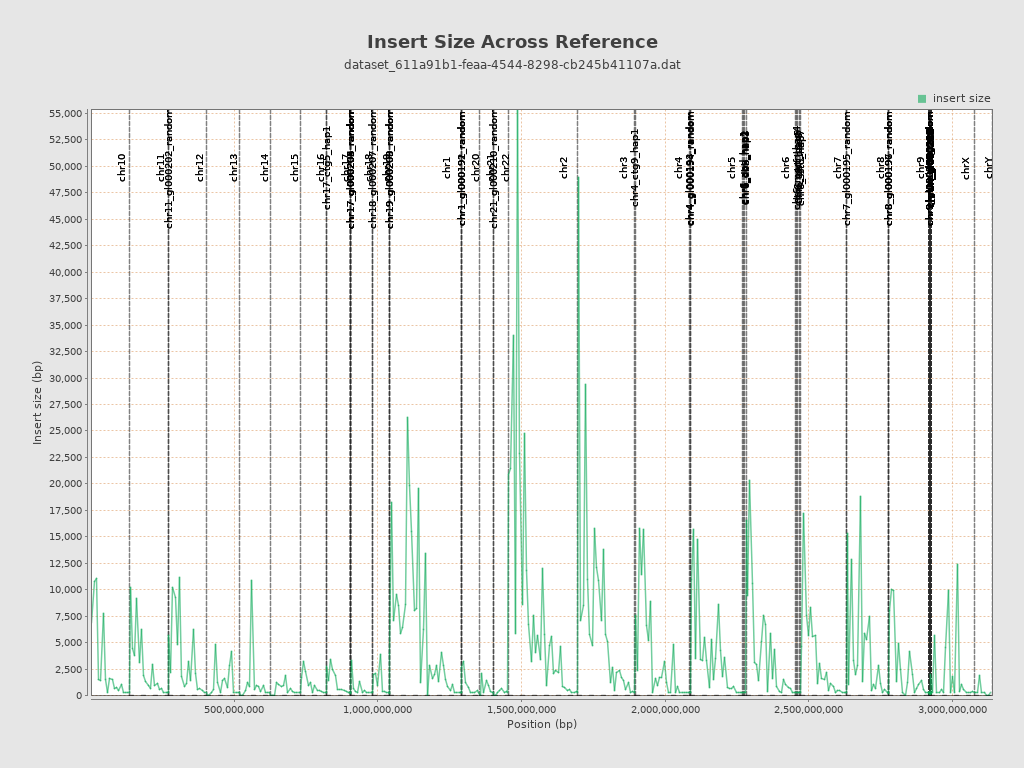The height and width of the screenshot is (768, 1024).
Task: Select the chrX chromosome label
Action: pos(966,167)
